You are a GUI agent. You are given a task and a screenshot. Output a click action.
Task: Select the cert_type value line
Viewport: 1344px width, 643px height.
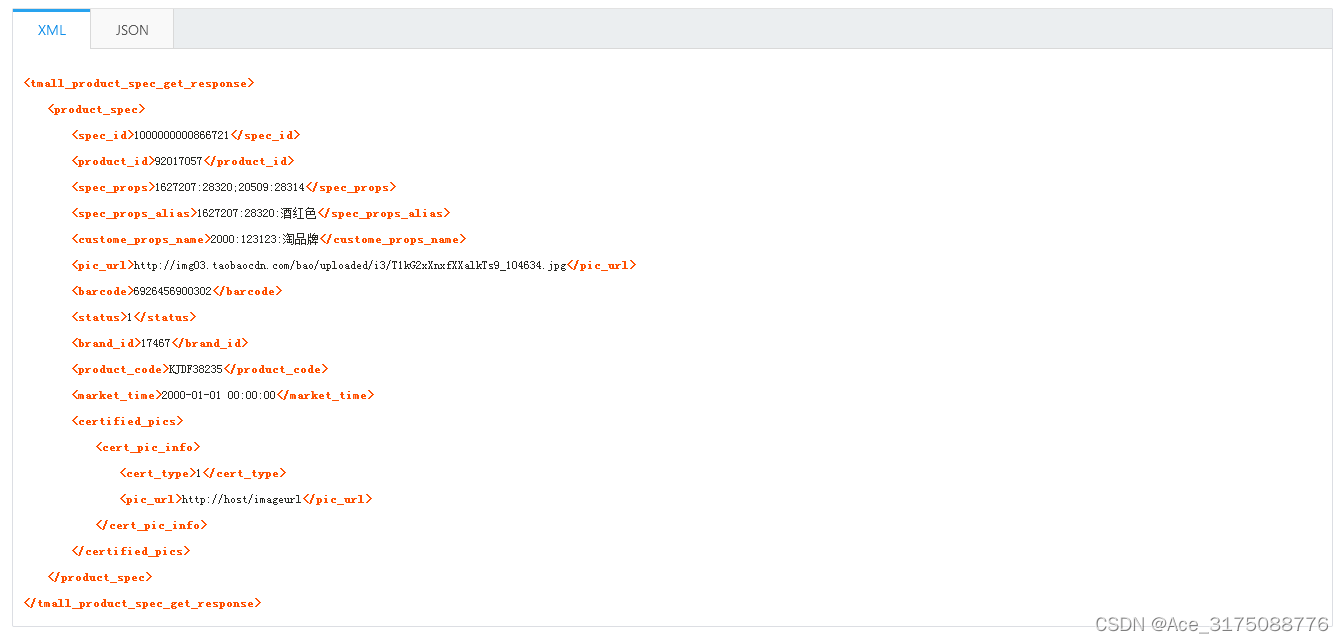point(203,473)
